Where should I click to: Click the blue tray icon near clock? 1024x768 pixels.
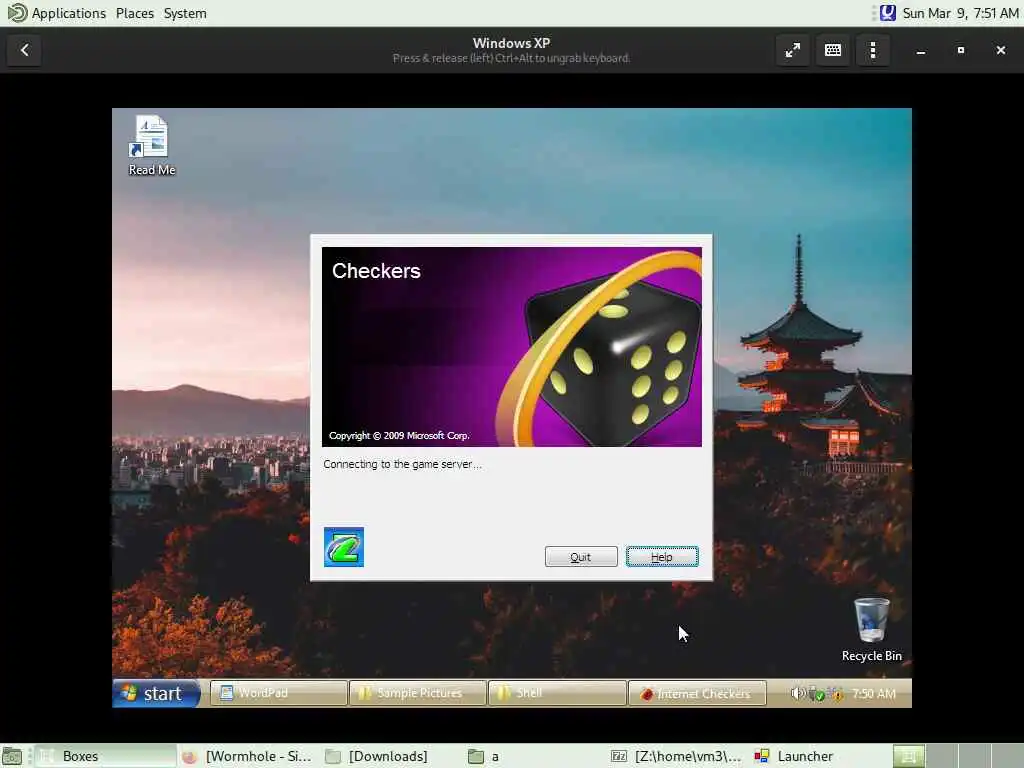click(x=887, y=13)
